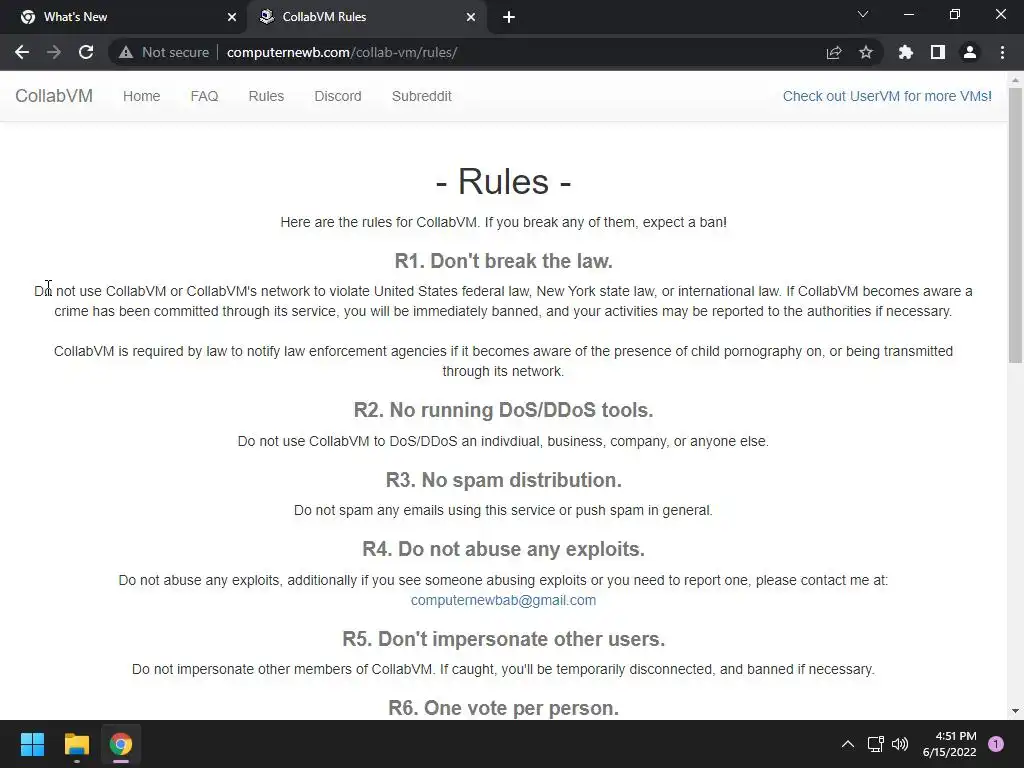Click the CollabVM brand link
Viewport: 1024px width, 768px height.
[x=54, y=96]
